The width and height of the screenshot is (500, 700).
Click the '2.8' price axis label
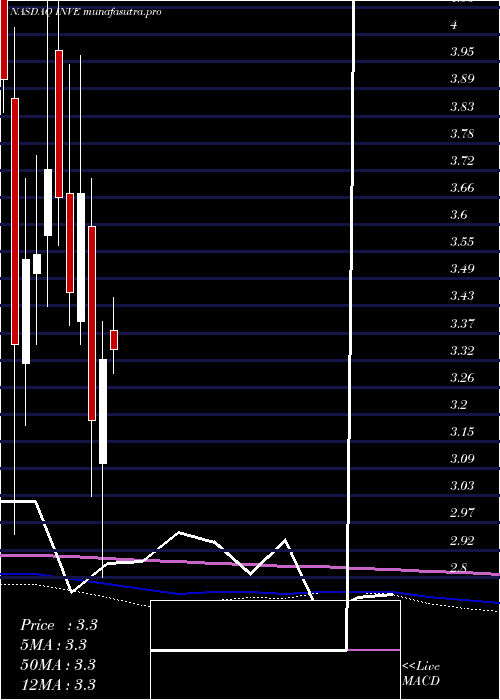click(459, 568)
